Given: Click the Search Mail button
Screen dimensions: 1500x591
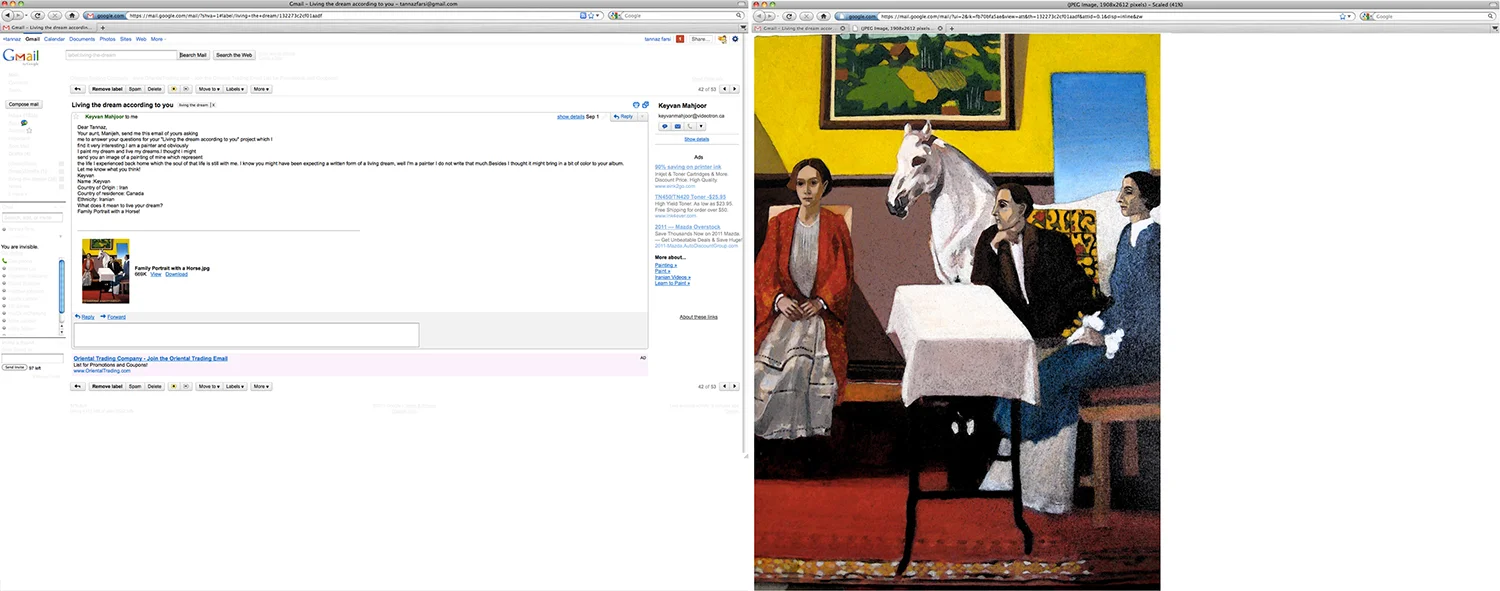Looking at the screenshot, I should point(194,55).
